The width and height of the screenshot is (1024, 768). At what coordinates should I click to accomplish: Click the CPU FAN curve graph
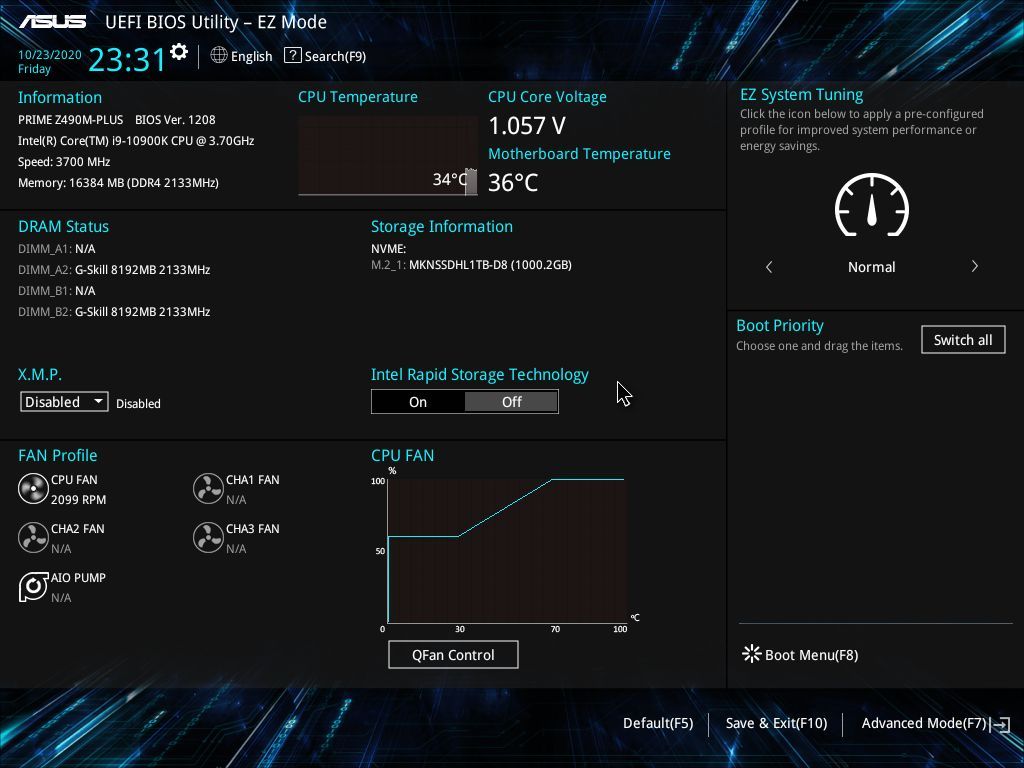coord(507,550)
